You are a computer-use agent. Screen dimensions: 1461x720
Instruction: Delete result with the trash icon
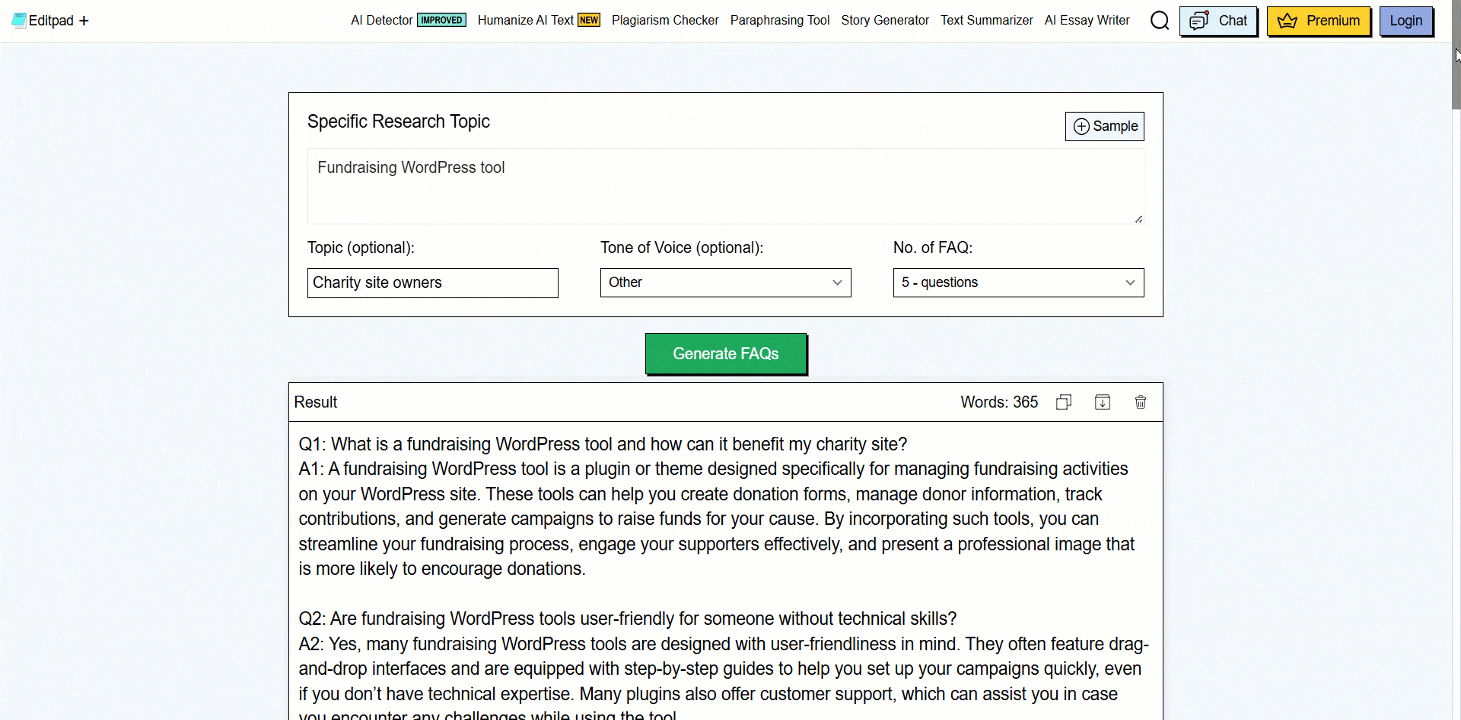(1140, 402)
